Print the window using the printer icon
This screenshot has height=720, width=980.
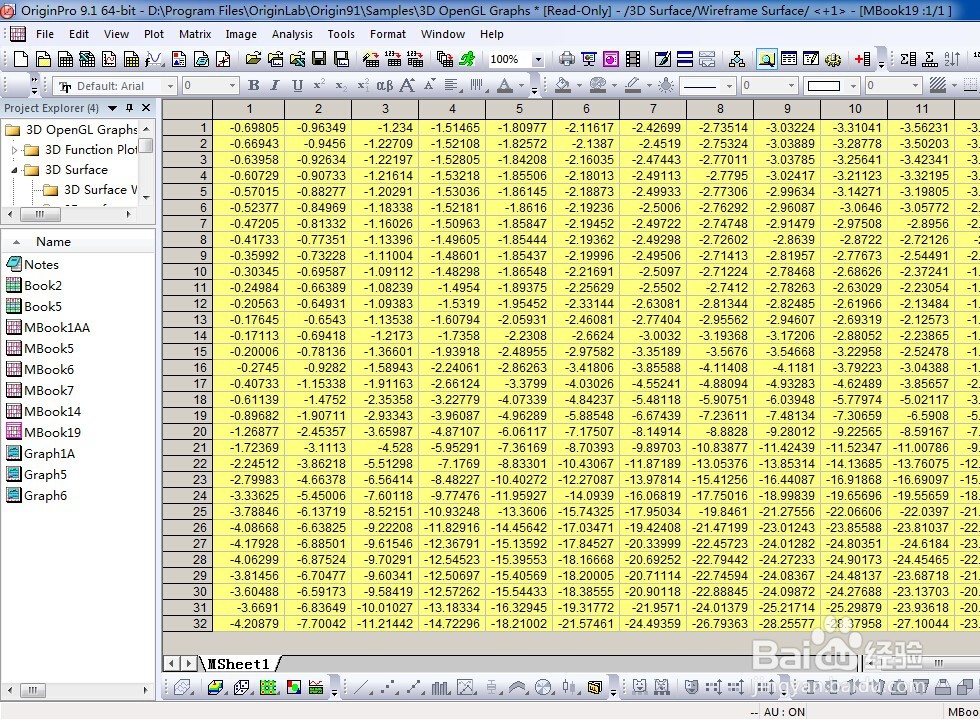(x=567, y=59)
